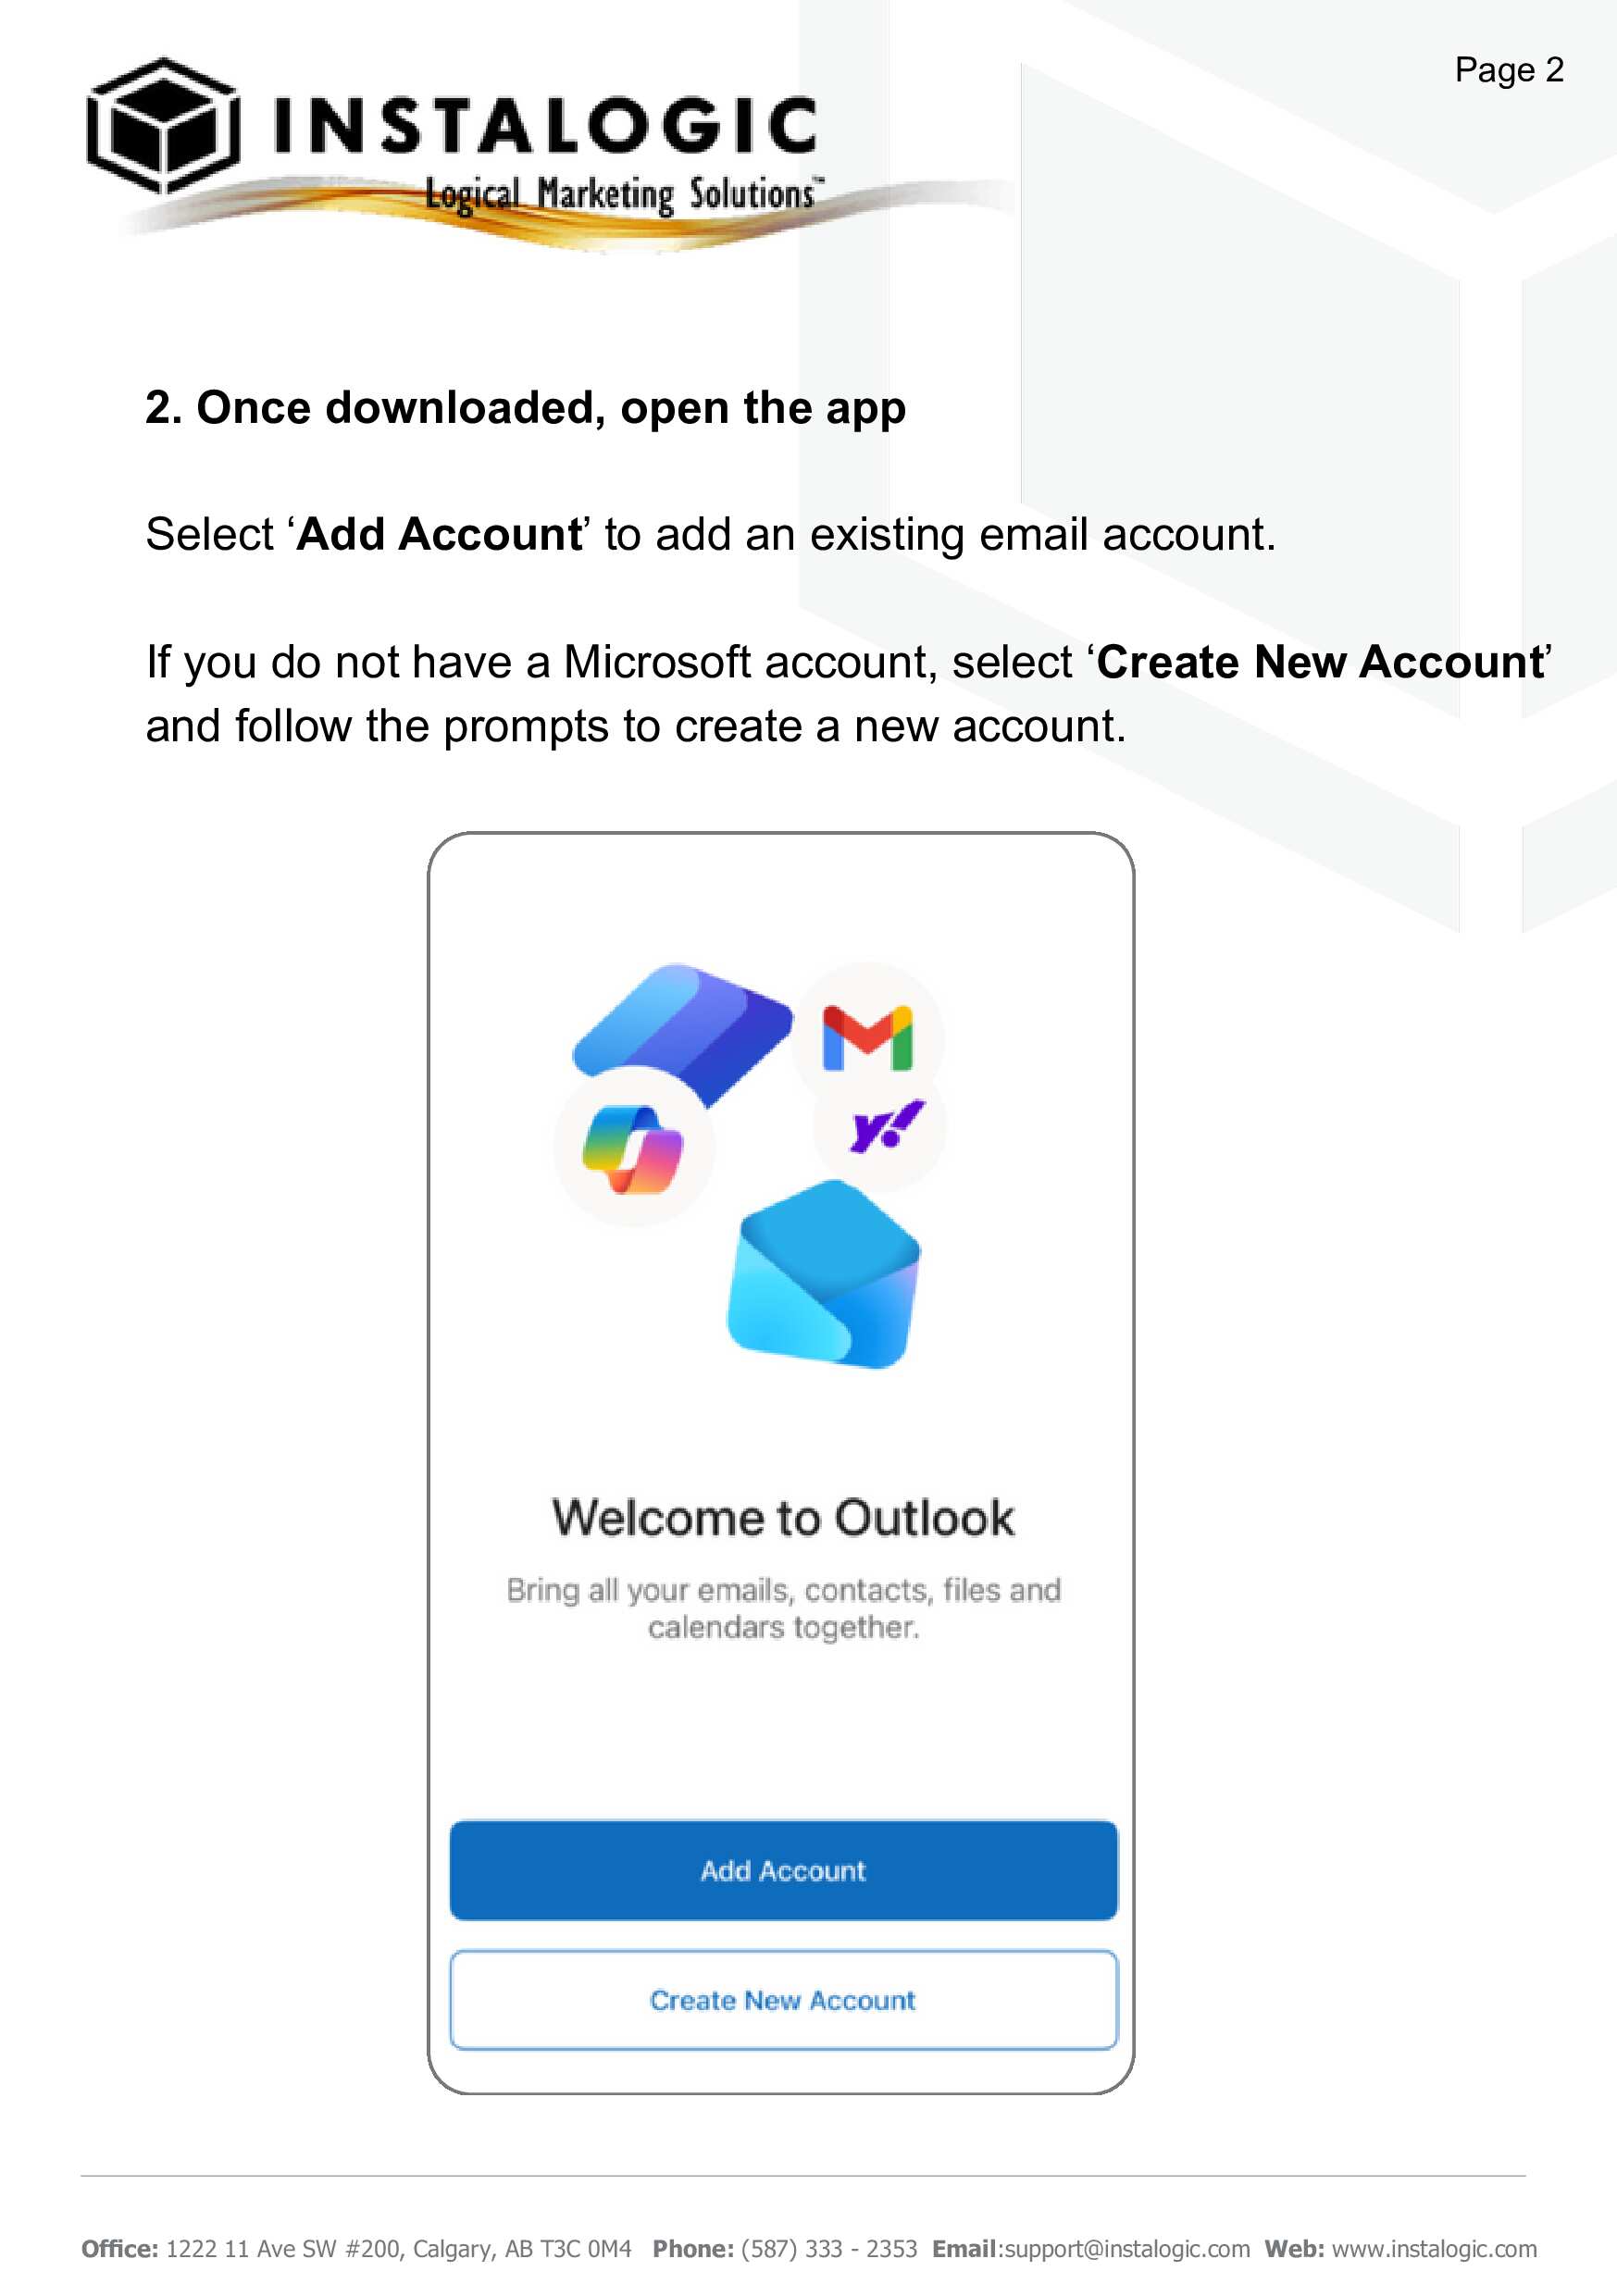Click the Yahoo Mail icon

click(884, 1126)
